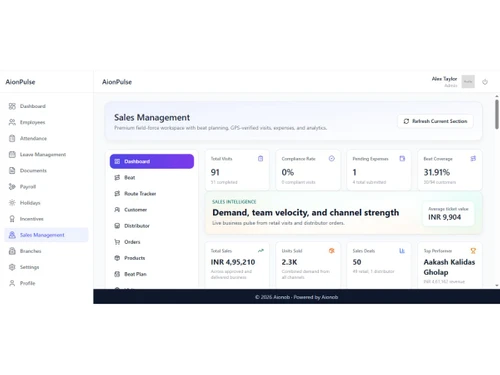Click the AionPulse logo in sidebar
The height and width of the screenshot is (375, 500).
[x=20, y=82]
